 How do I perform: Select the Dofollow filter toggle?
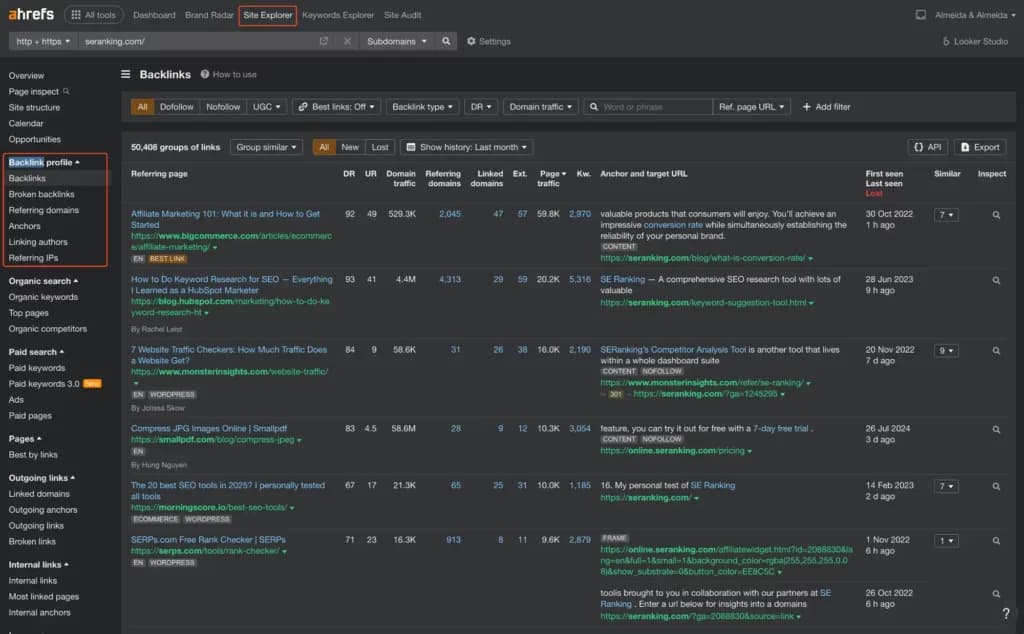coord(177,107)
